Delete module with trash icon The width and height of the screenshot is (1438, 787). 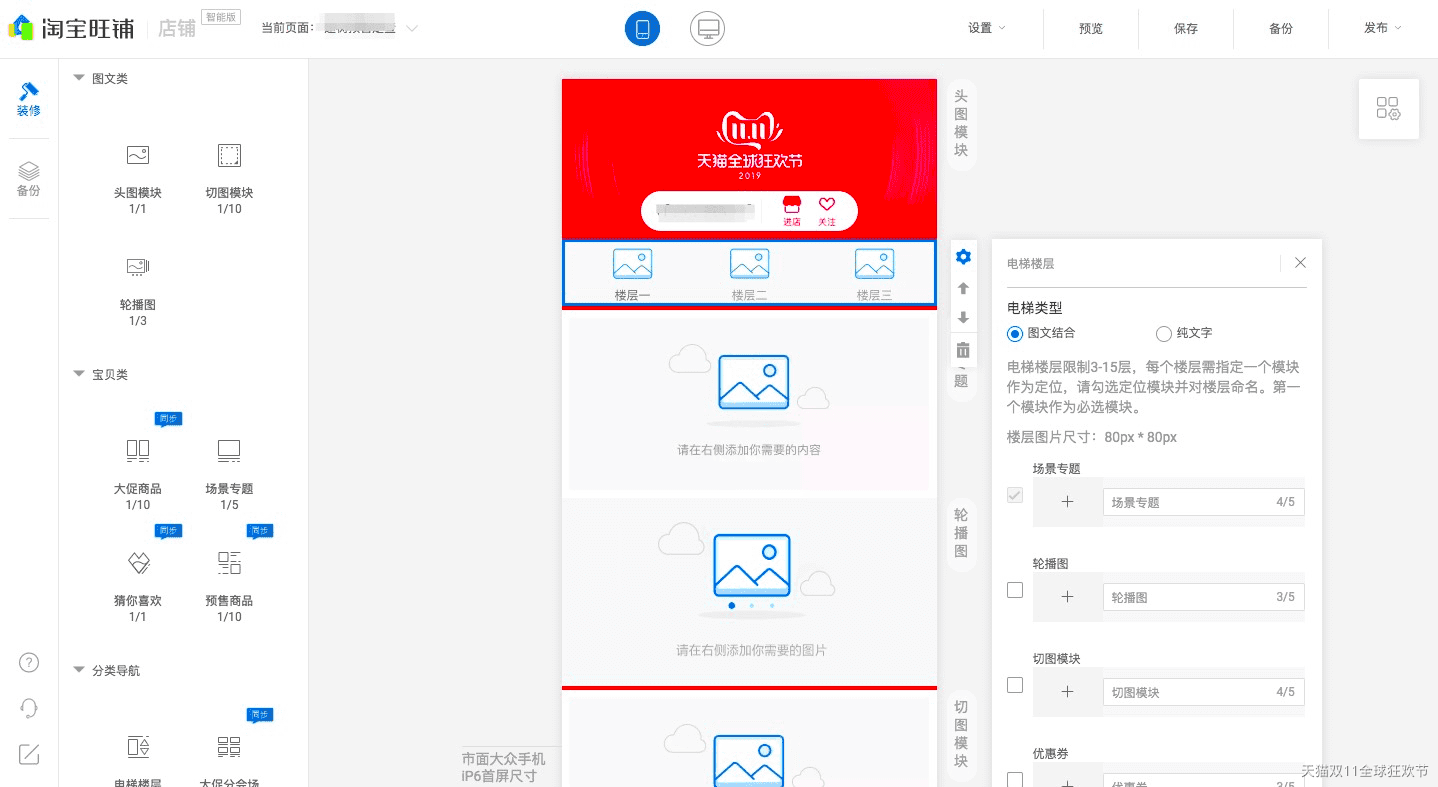[963, 350]
